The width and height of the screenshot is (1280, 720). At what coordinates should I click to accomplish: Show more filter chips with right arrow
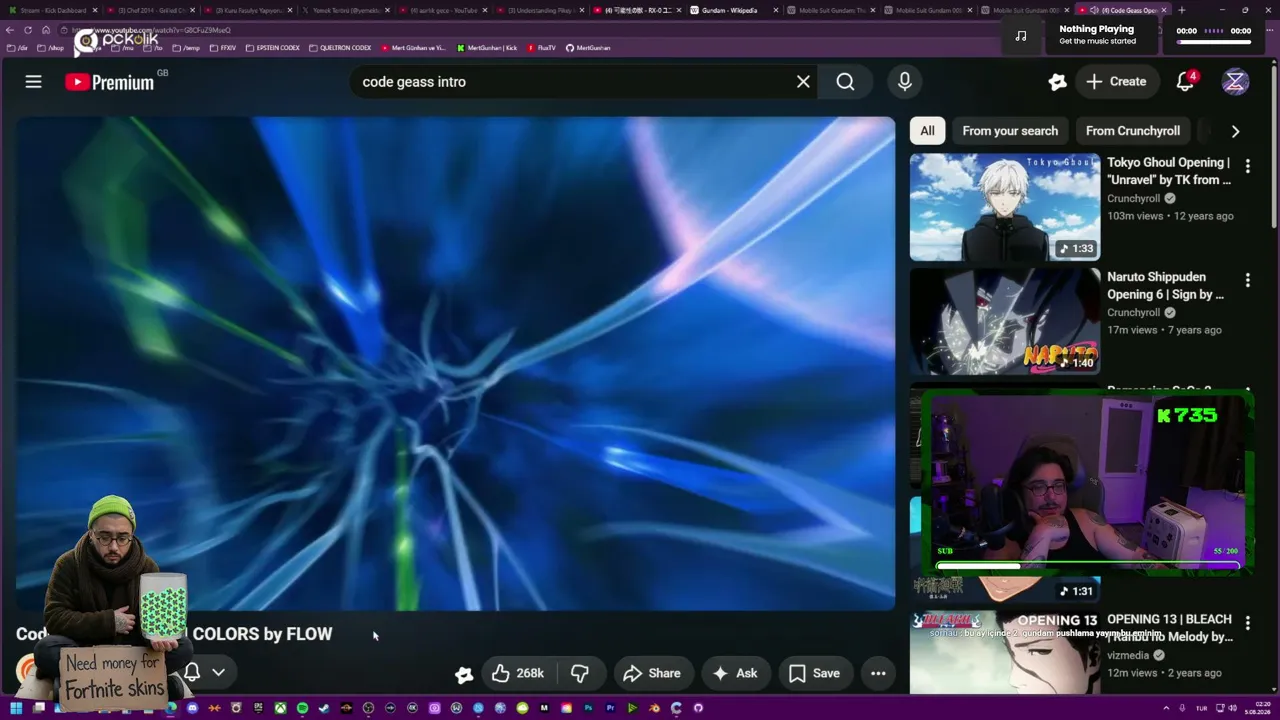pos(1235,131)
